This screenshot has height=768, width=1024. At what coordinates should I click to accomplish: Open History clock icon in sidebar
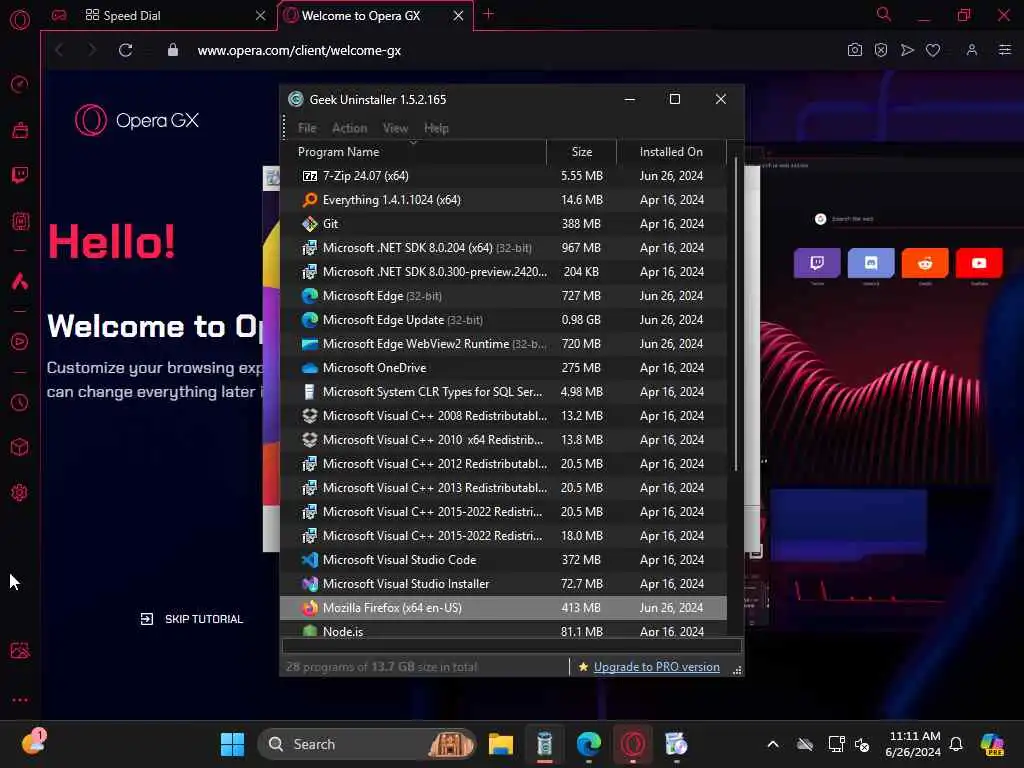[x=20, y=402]
